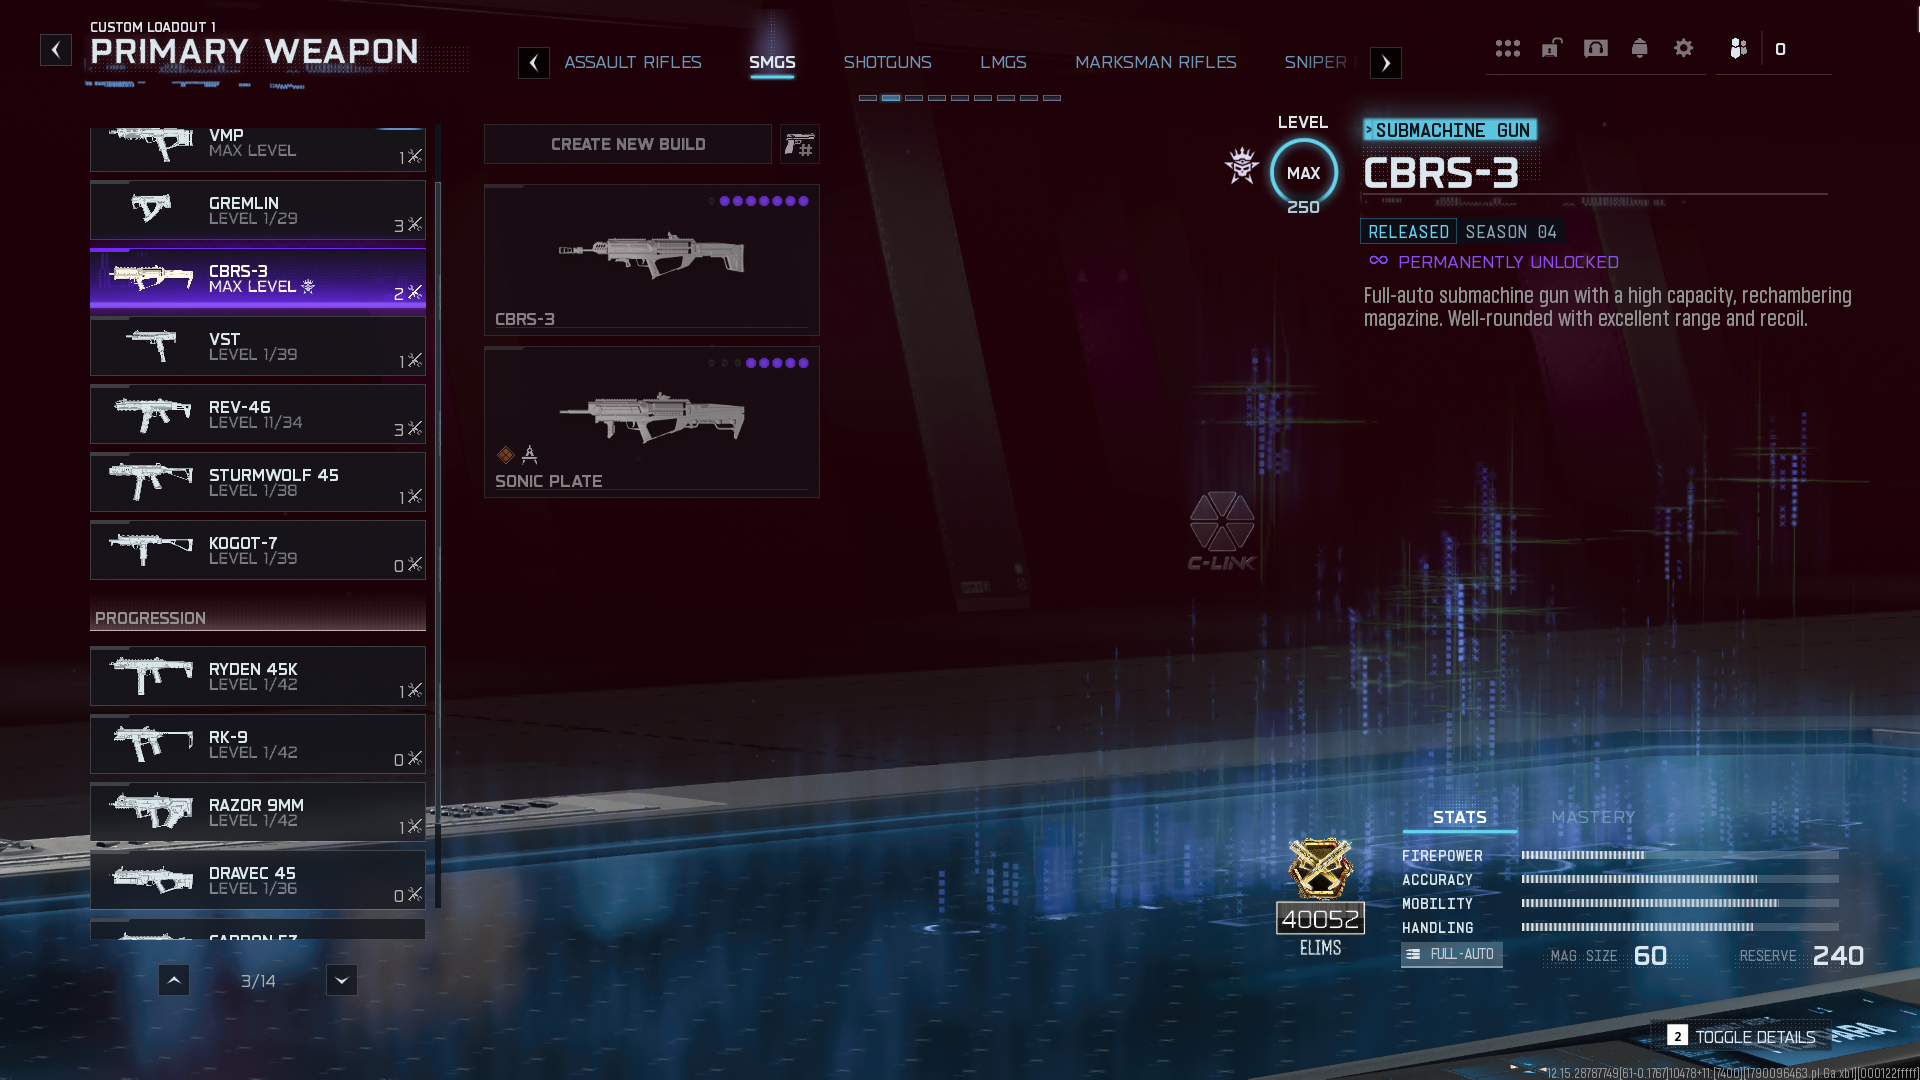The width and height of the screenshot is (1920, 1080).
Task: Select the Kogot-7 weapon row
Action: pos(258,551)
